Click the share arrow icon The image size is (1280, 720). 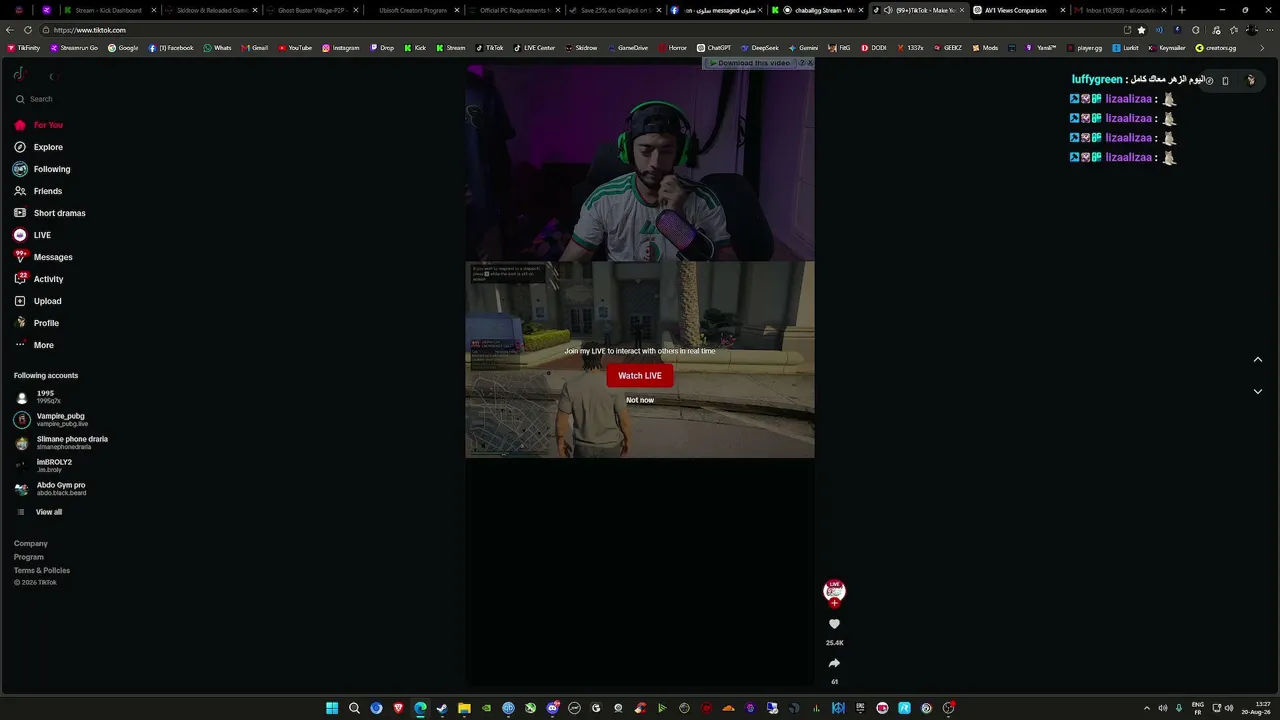pyautogui.click(x=834, y=663)
